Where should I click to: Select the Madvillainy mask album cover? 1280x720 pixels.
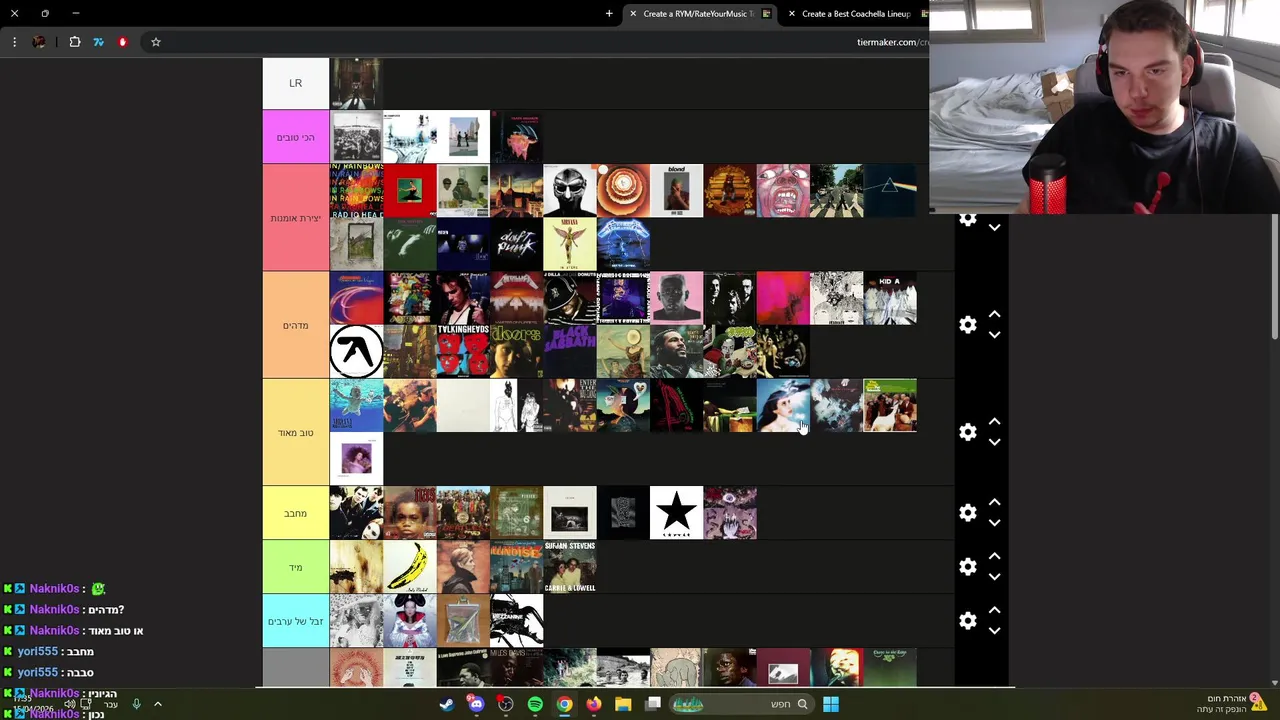point(570,191)
